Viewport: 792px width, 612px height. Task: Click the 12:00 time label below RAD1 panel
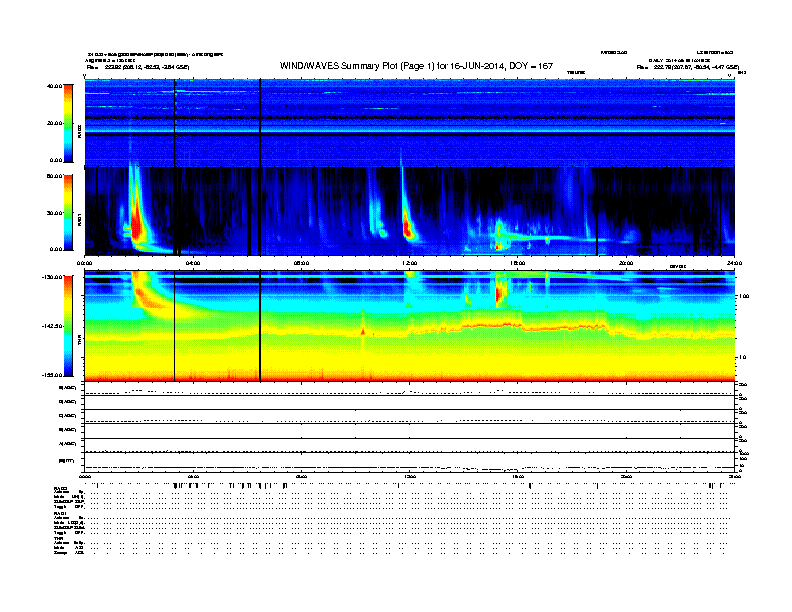[x=410, y=263]
